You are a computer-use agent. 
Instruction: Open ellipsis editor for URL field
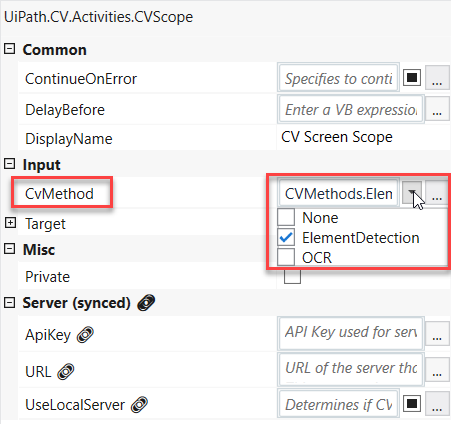[437, 370]
